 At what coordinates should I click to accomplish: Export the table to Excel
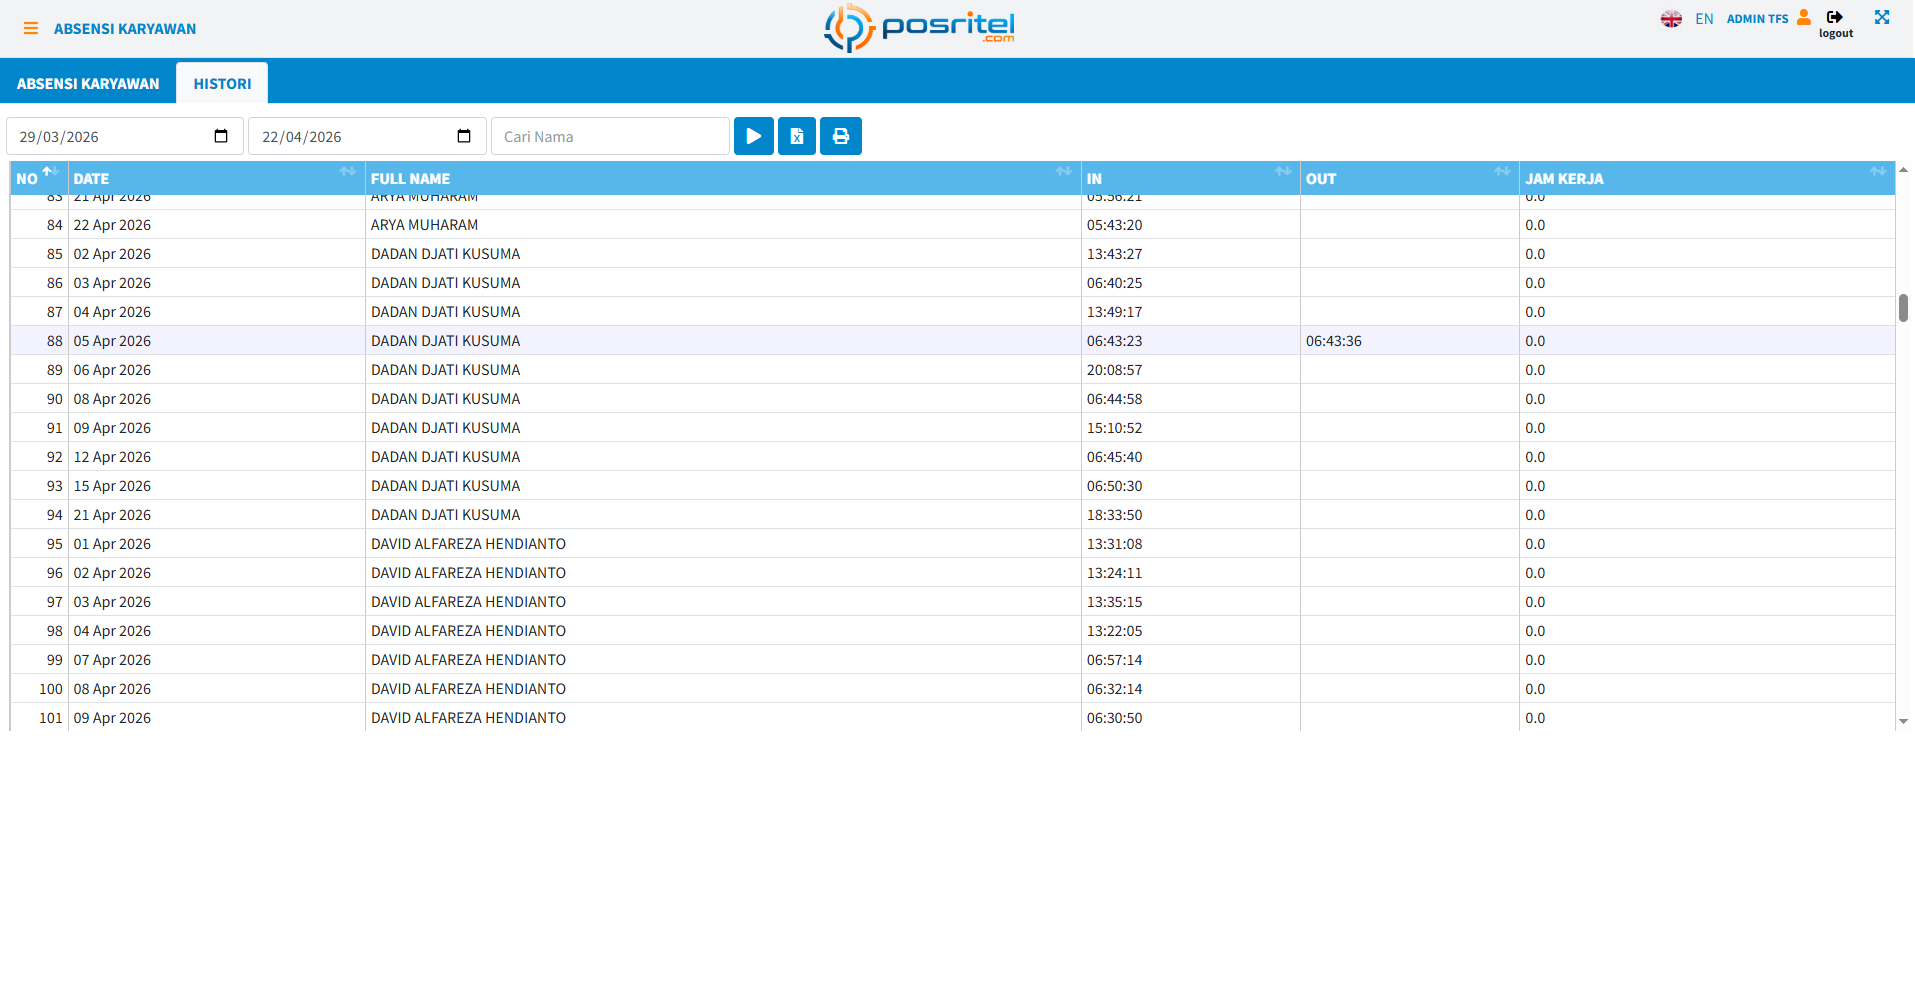coord(797,136)
